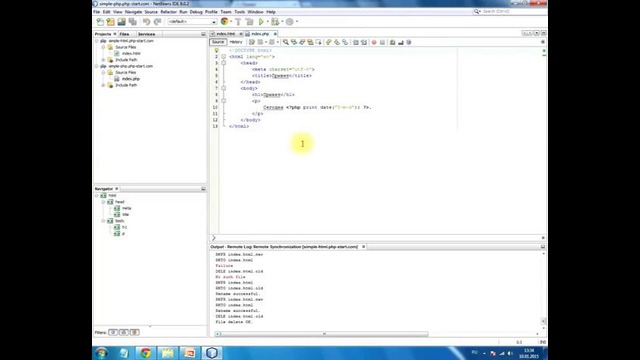This screenshot has width=640, height=360.
Task: Click the Profile Project toolbar icon
Action: 290,22
